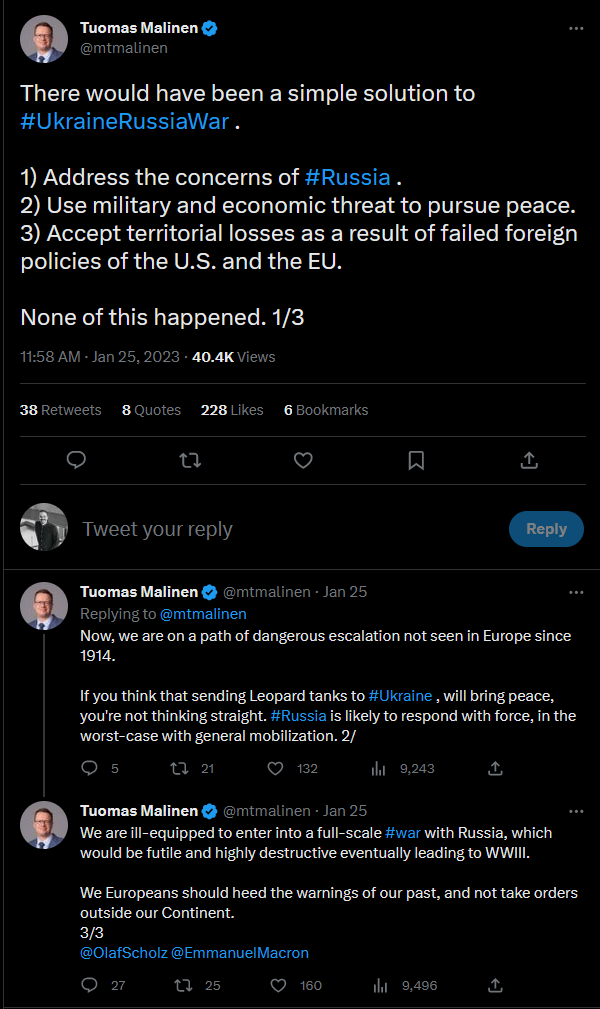Open Tuomas Malinen's profile picture in main tweet
The height and width of the screenshot is (1009, 600).
pyautogui.click(x=44, y=39)
